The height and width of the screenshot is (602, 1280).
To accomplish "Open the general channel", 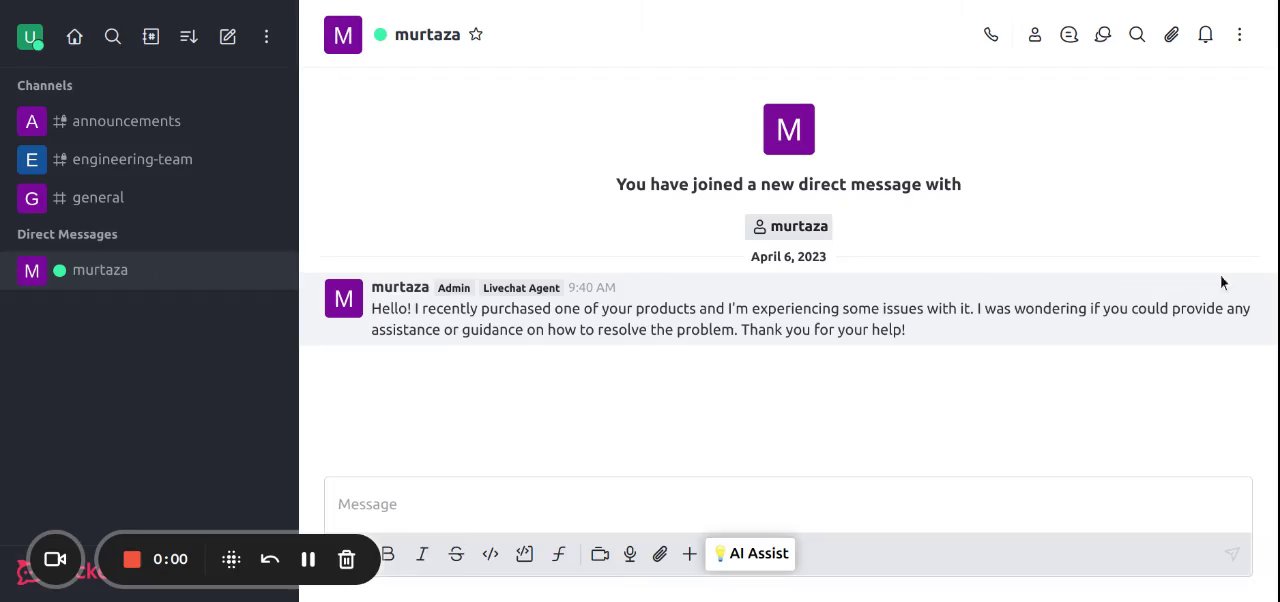I will click(98, 198).
